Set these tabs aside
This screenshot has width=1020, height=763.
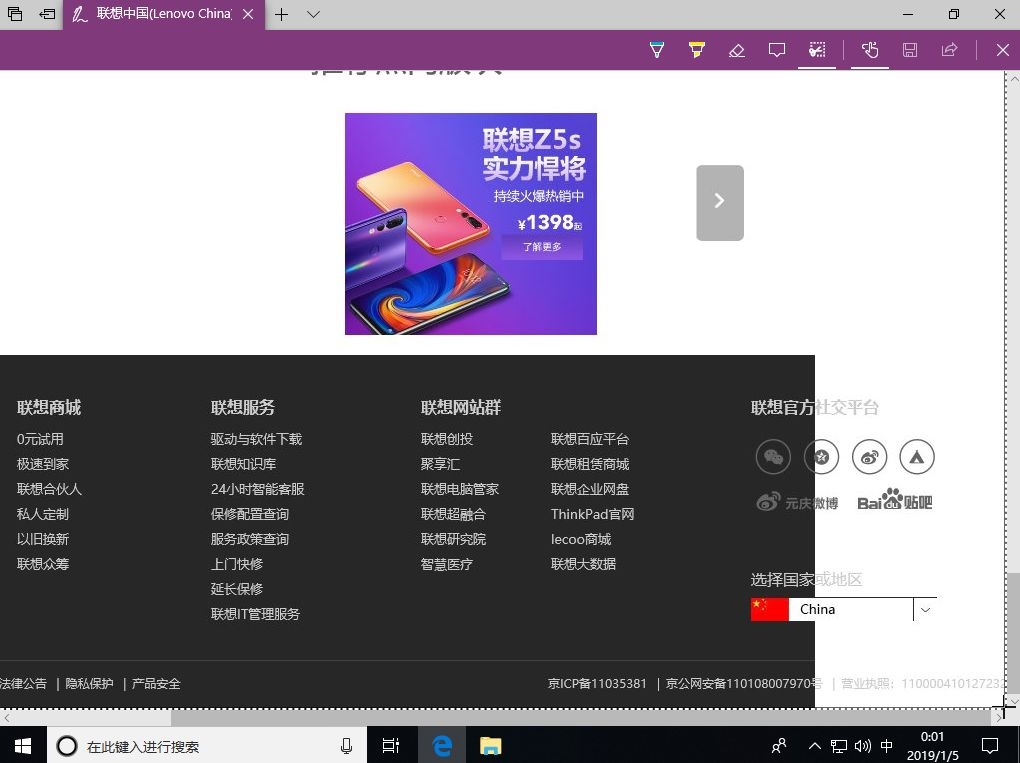(47, 14)
